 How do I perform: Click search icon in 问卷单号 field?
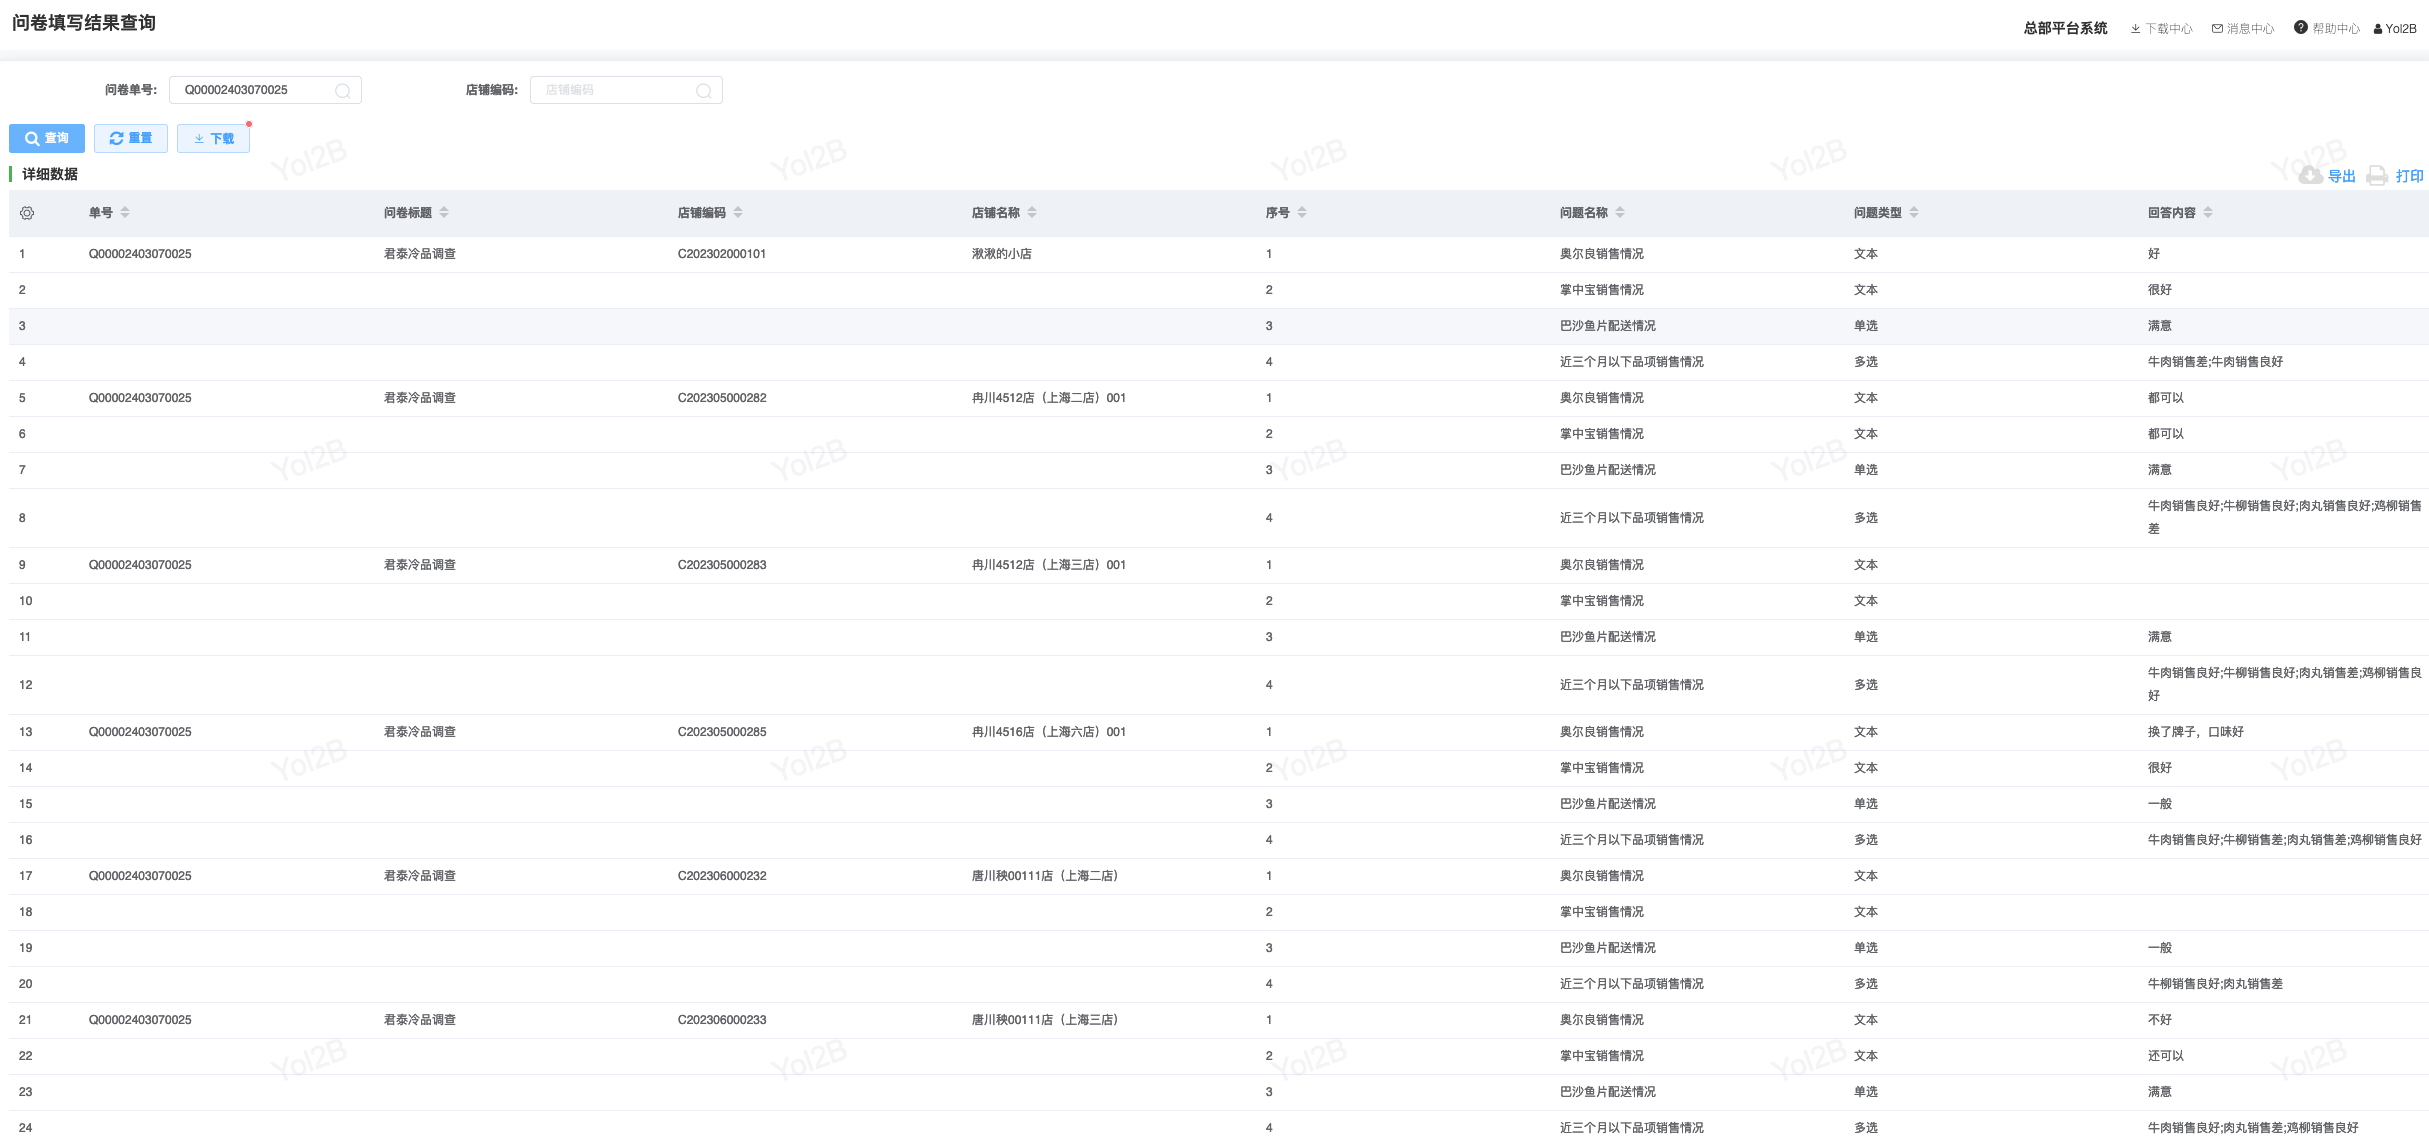point(343,91)
